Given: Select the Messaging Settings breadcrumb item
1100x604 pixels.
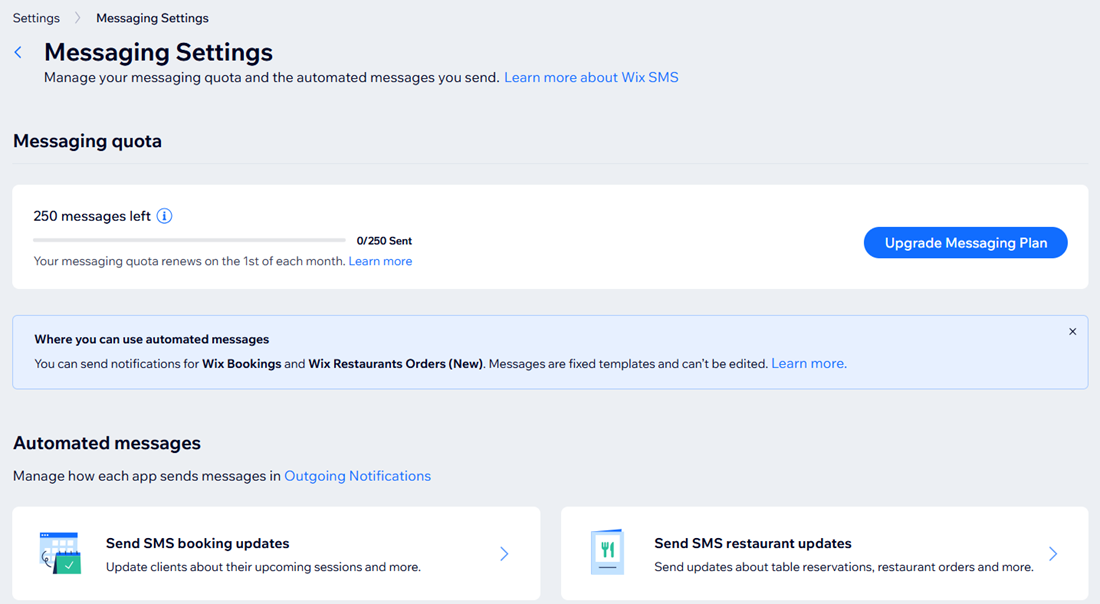Looking at the screenshot, I should click(152, 17).
